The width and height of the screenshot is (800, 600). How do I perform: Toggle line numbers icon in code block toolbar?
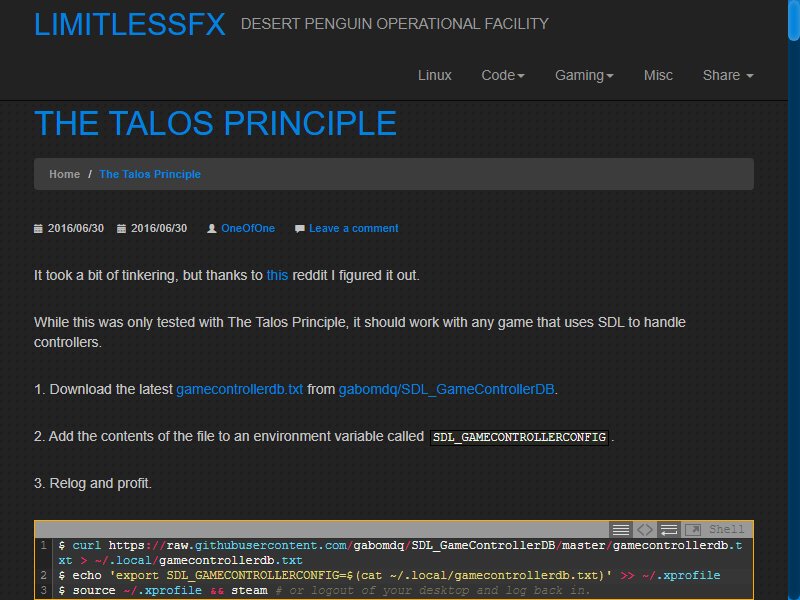click(x=621, y=530)
